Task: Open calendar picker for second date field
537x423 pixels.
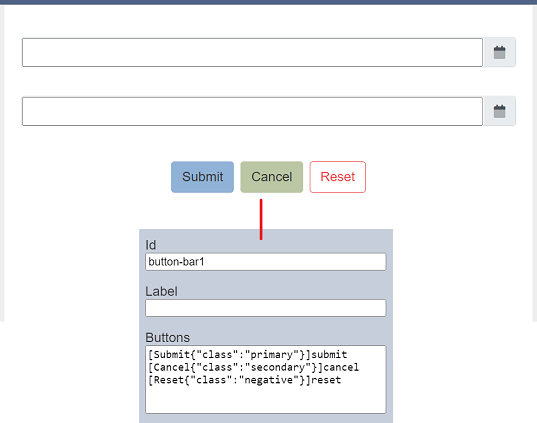Action: coord(499,111)
